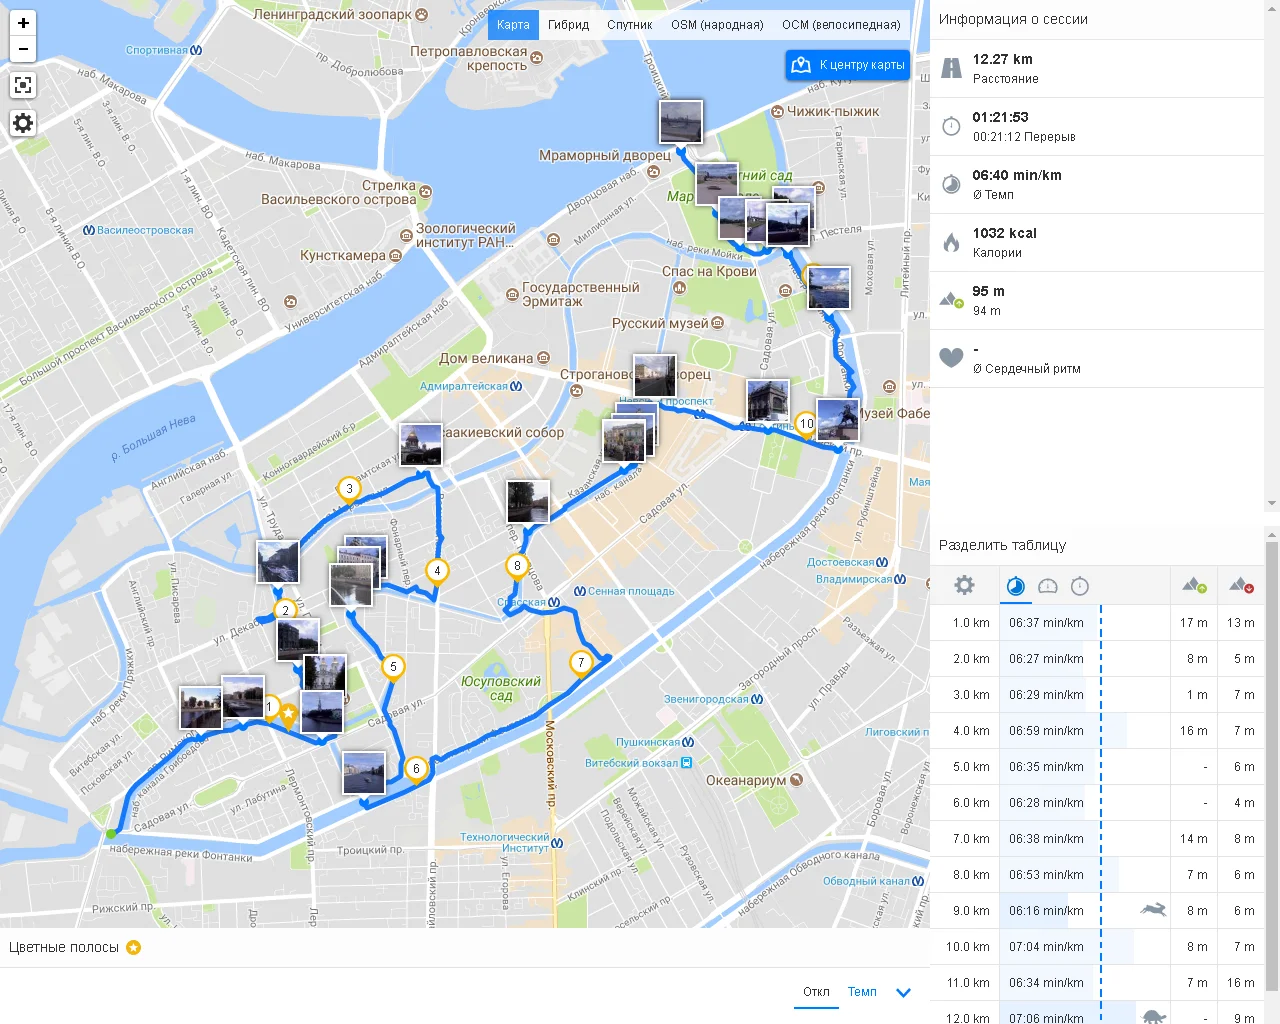This screenshot has height=1024, width=1280.
Task: Click the Океанариум point of interest
Action: [754, 780]
